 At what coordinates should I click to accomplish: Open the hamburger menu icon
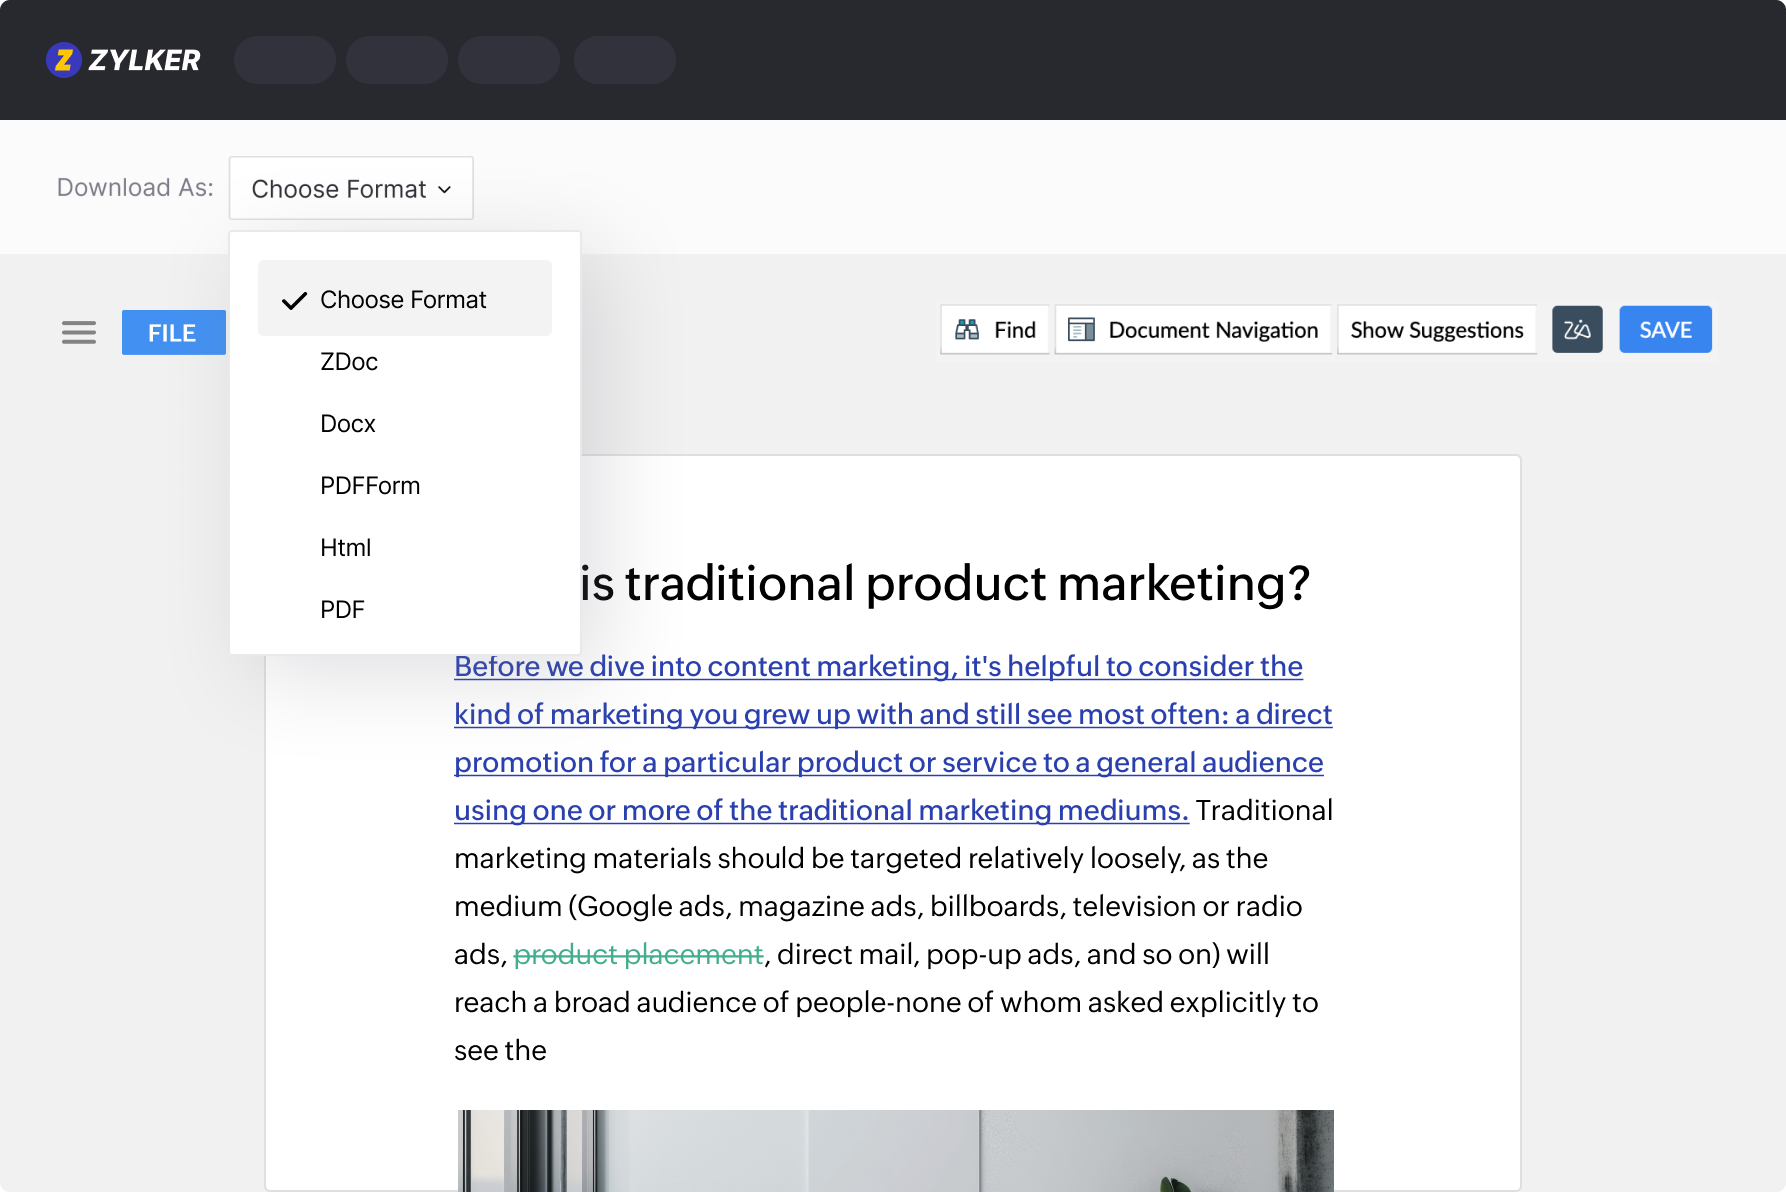[79, 332]
